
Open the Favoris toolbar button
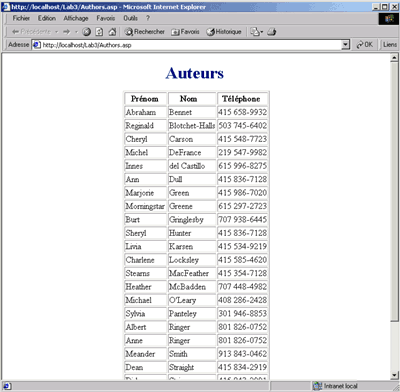[185, 32]
